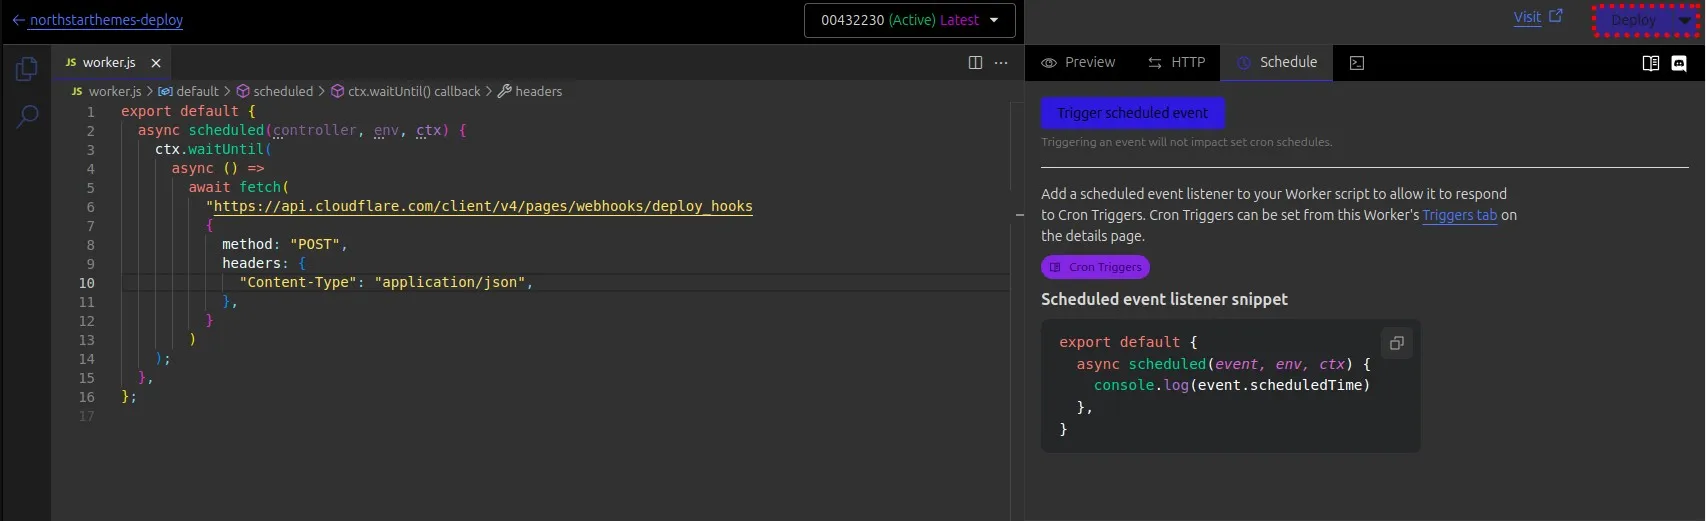Click the 'Content-Type' code line

click(x=386, y=283)
